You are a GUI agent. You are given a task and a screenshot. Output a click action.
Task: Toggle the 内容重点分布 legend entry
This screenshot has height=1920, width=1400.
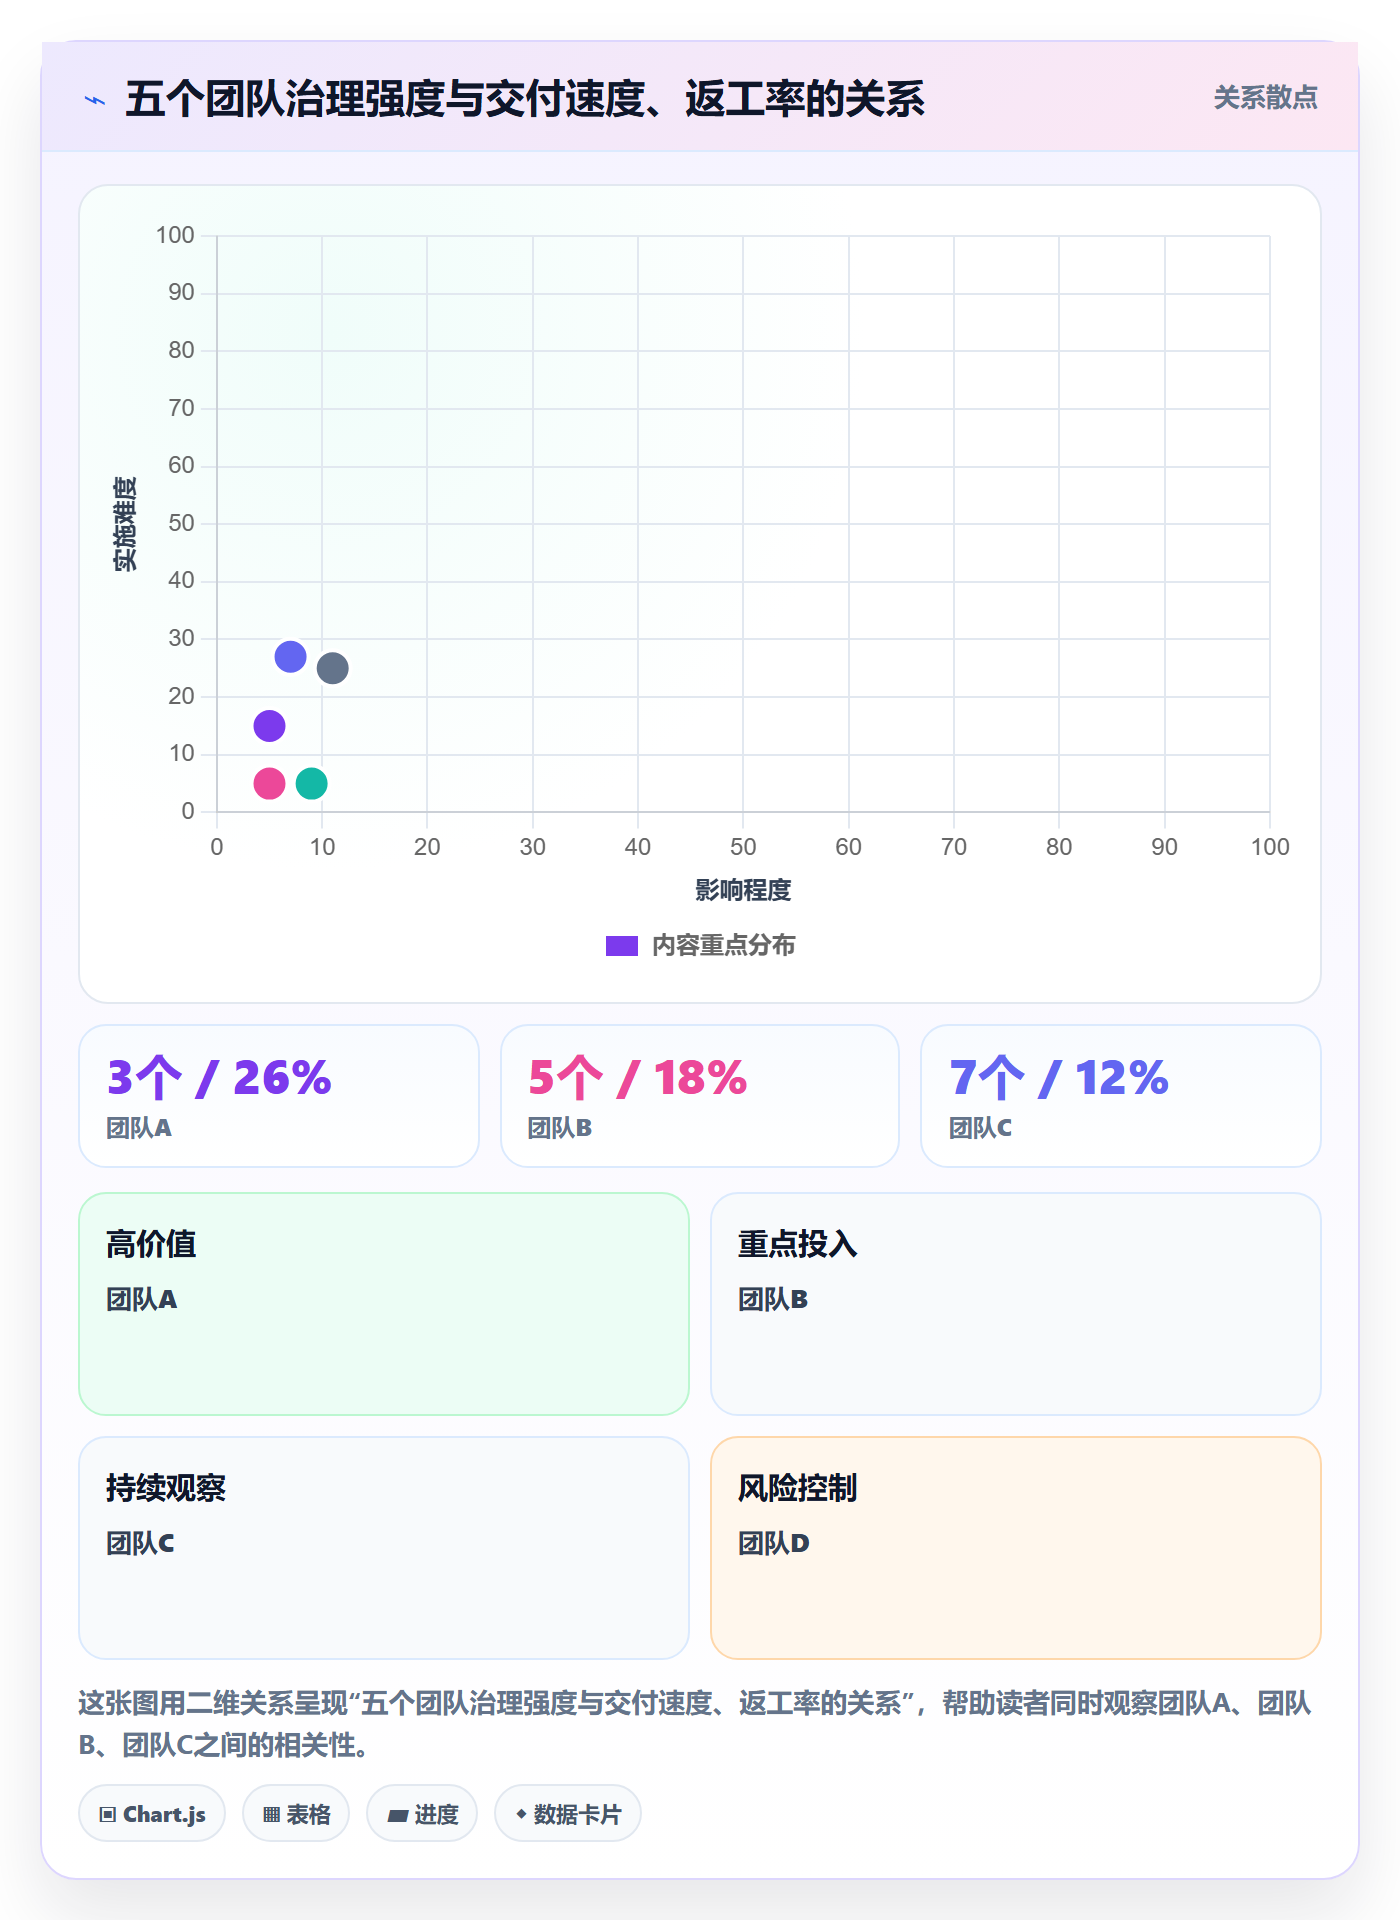point(700,945)
